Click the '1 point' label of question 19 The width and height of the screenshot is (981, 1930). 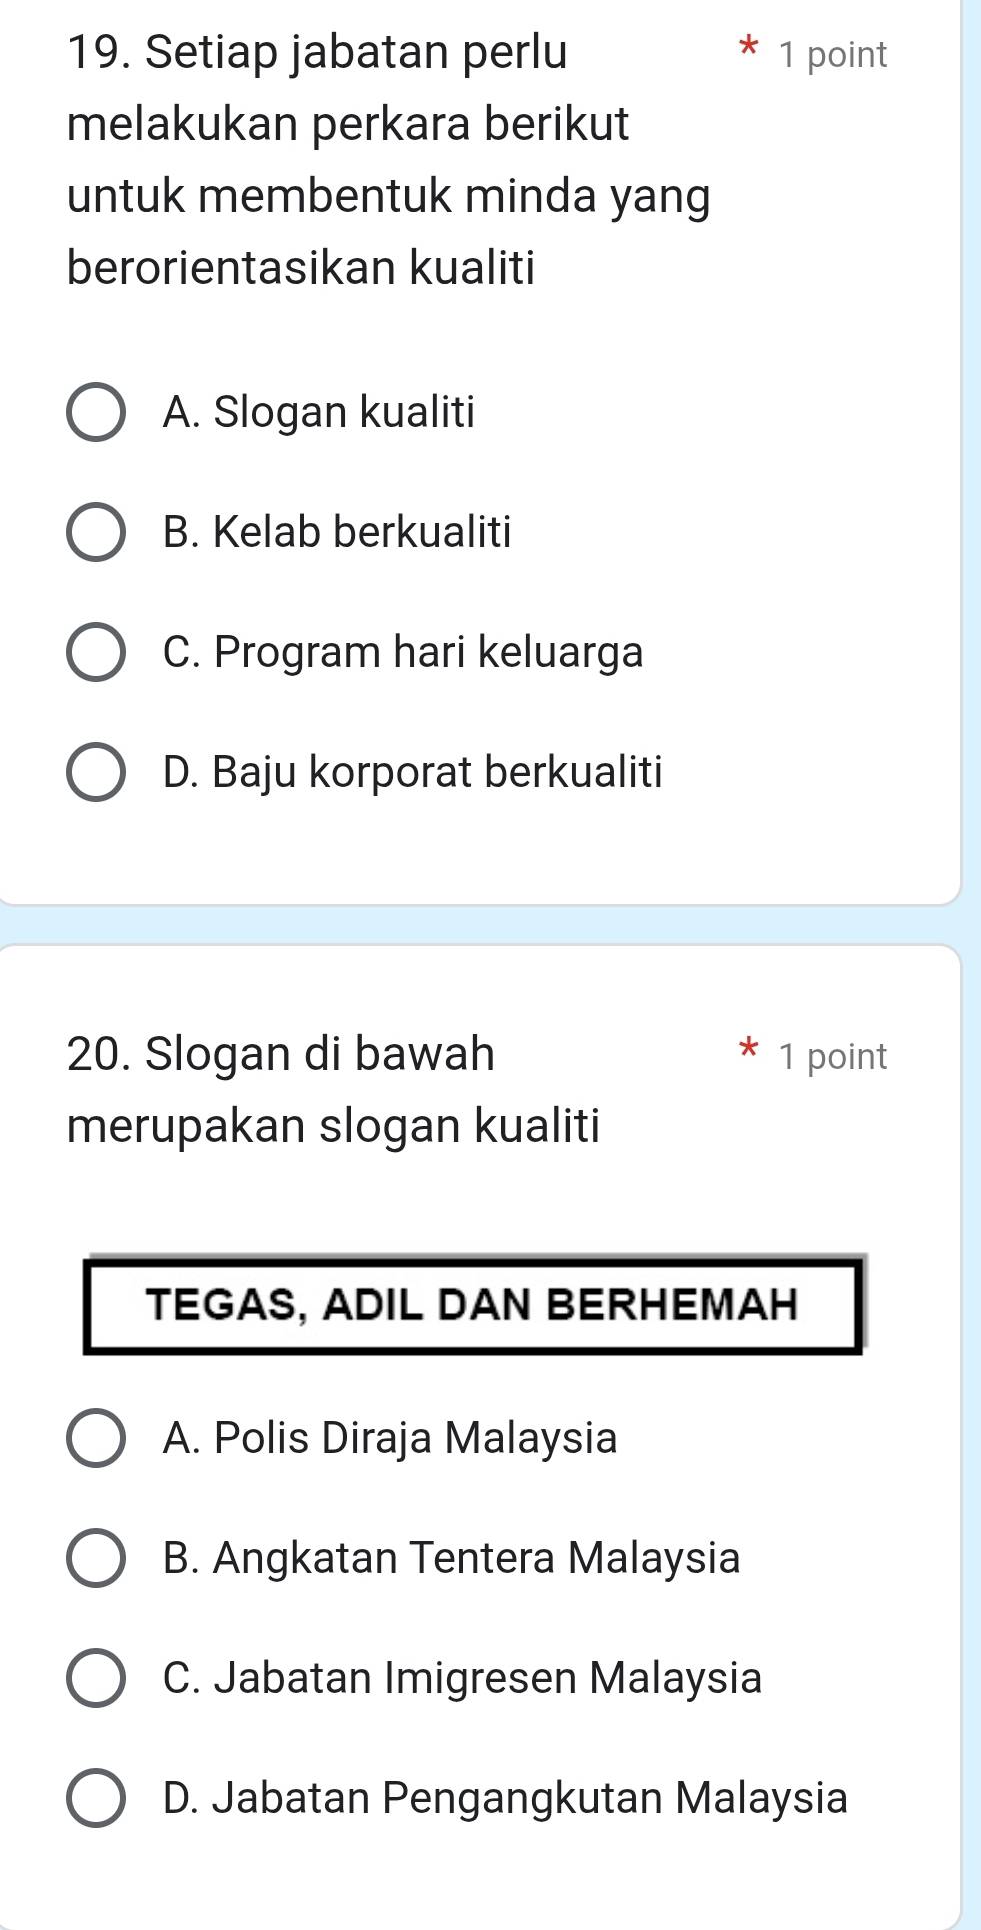[x=832, y=55]
